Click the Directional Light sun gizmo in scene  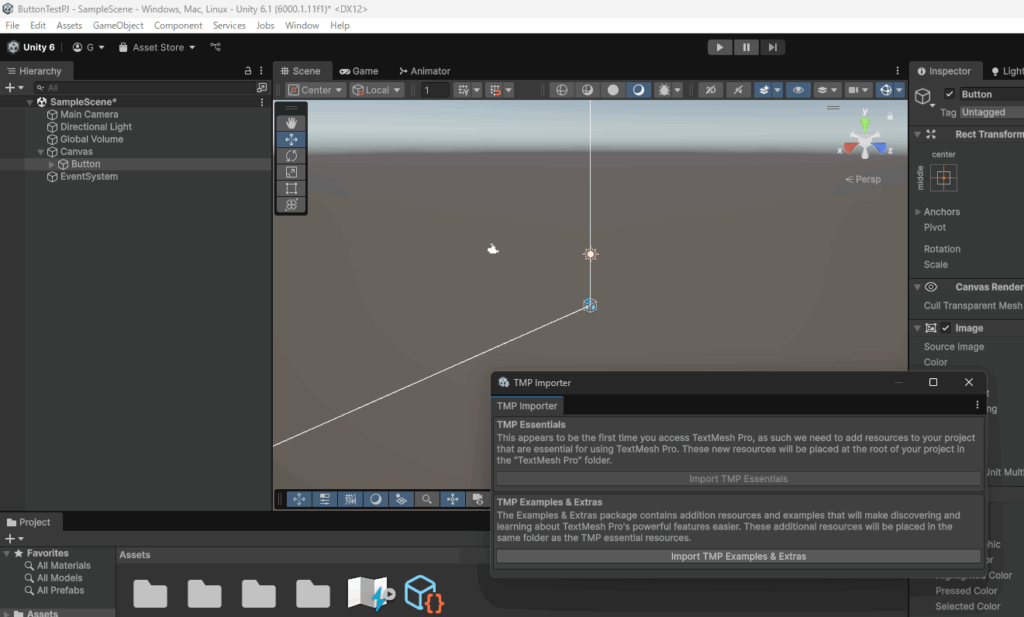tap(590, 254)
